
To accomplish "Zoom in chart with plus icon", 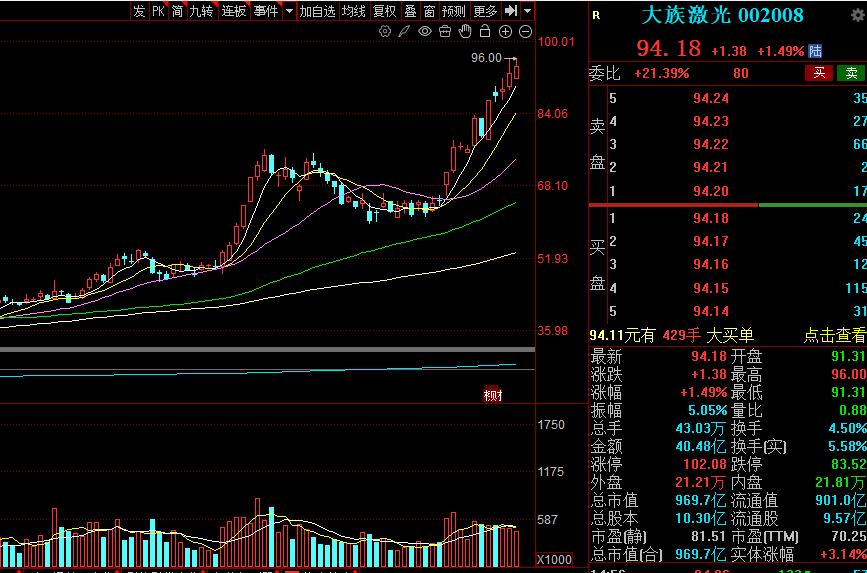I will 505,32.
